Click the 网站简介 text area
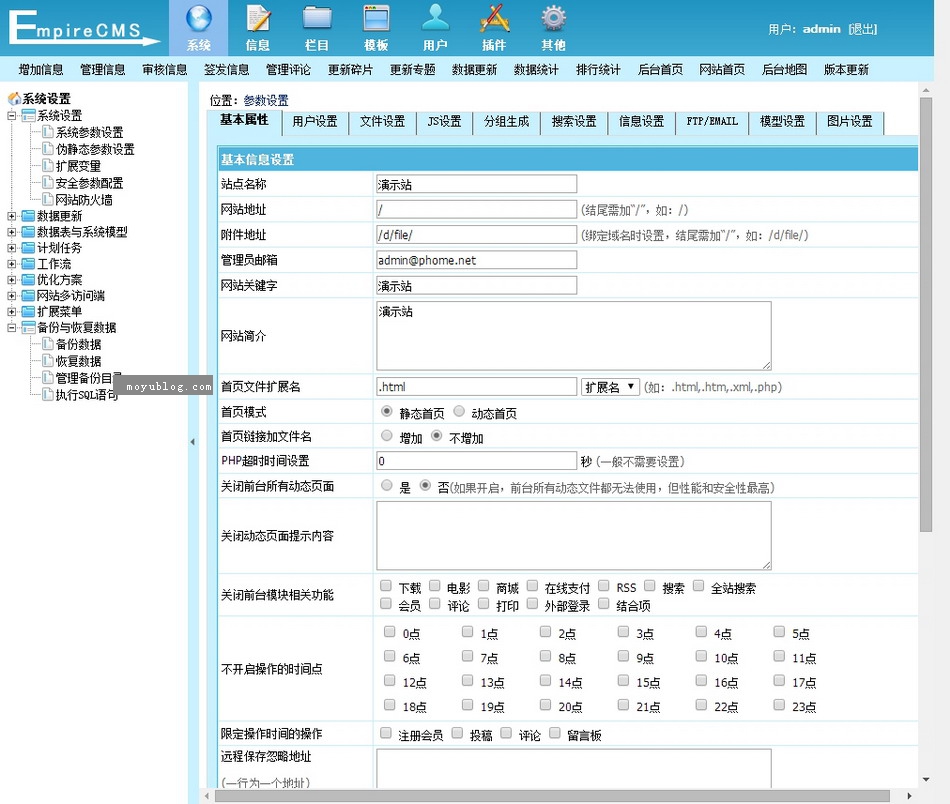Image resolution: width=950 pixels, height=804 pixels. [x=574, y=336]
